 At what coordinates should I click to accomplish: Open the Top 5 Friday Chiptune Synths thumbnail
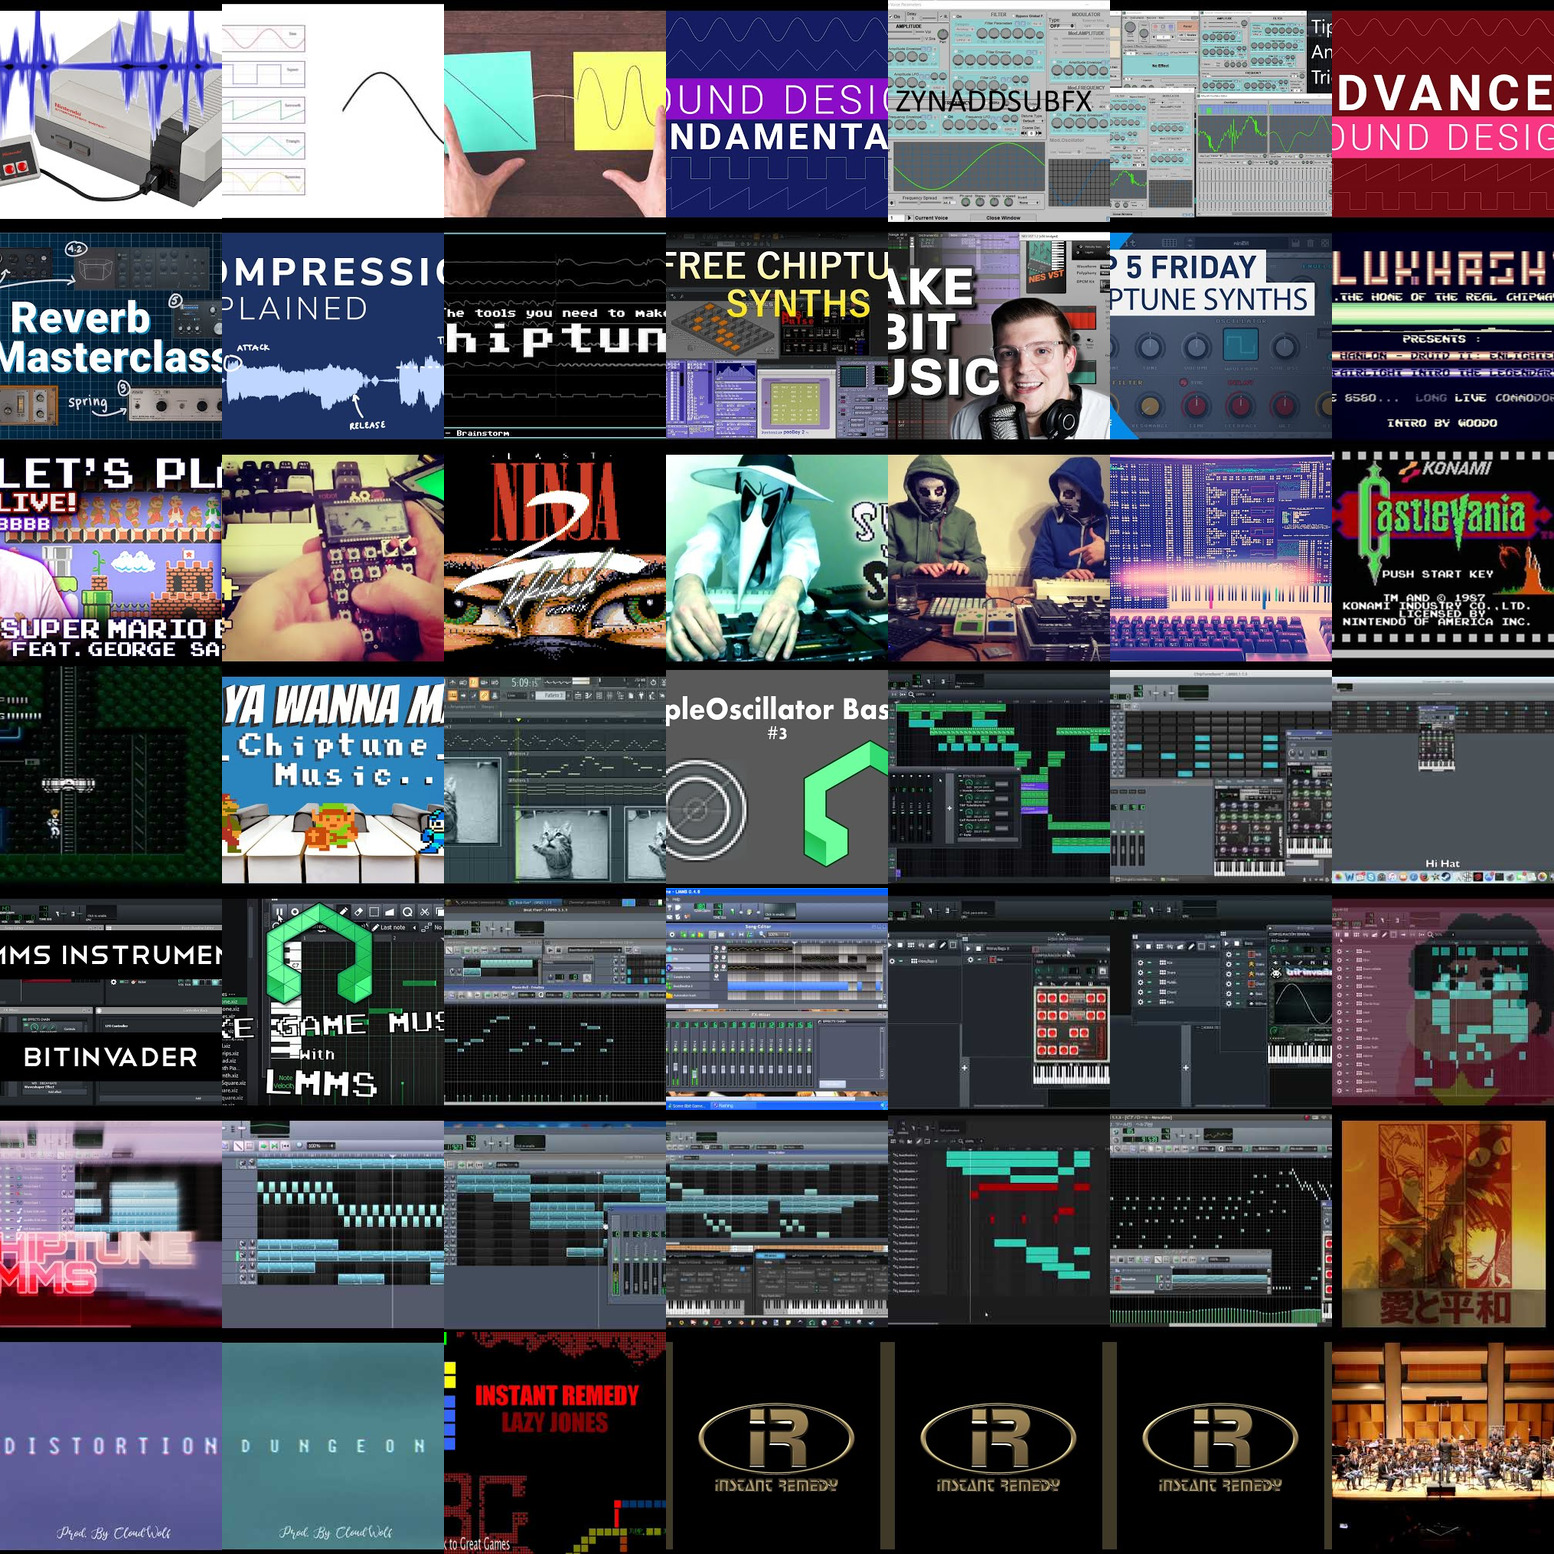coord(1221,337)
